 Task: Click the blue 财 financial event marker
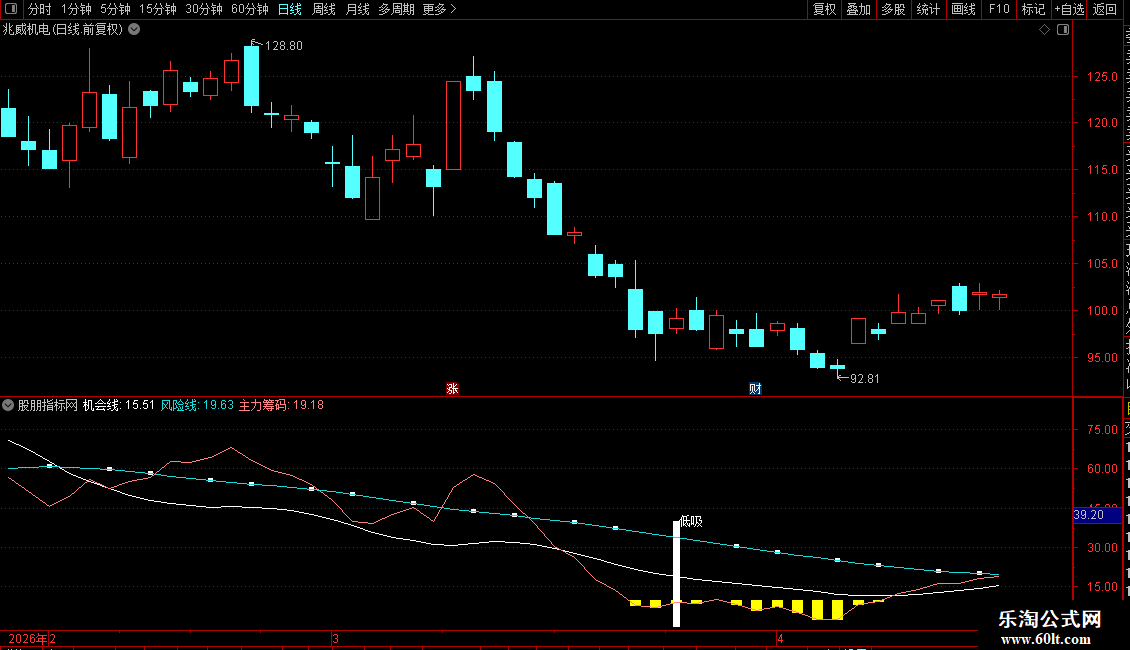pos(755,388)
